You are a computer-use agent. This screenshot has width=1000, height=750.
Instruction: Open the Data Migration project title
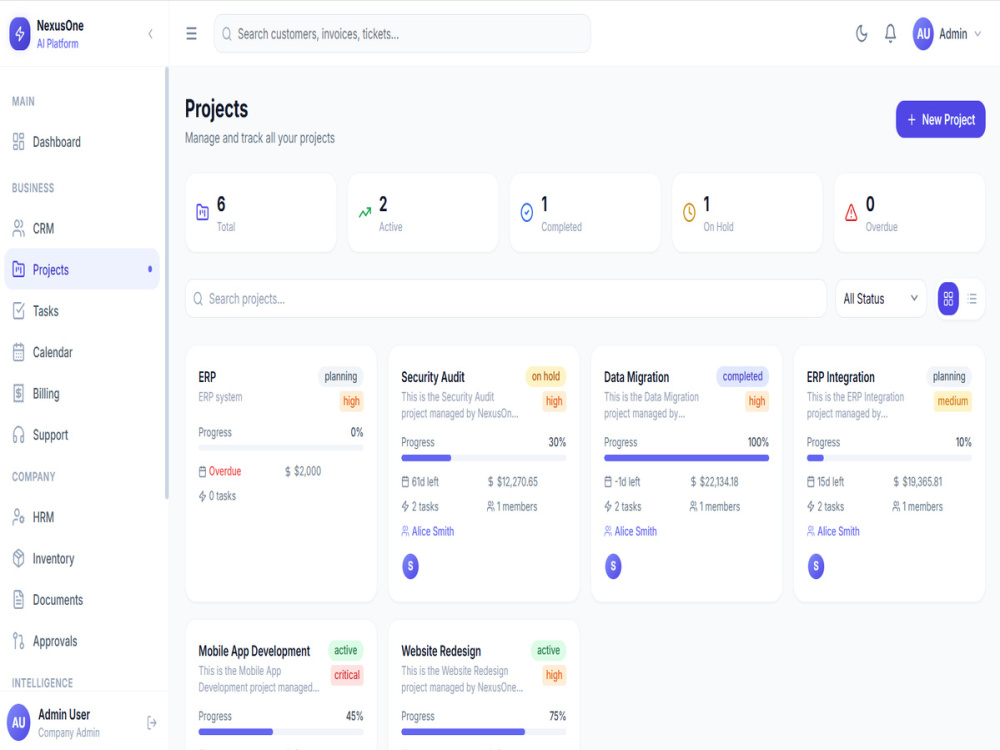tap(636, 377)
